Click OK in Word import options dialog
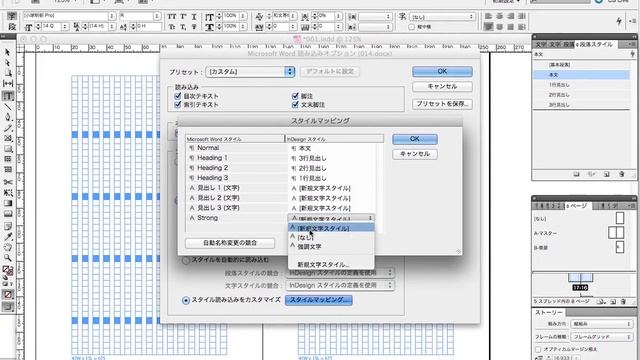This screenshot has height=360, width=640. tap(442, 71)
